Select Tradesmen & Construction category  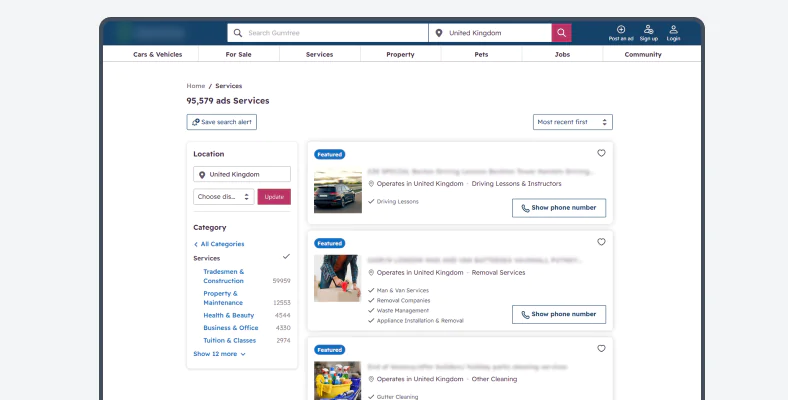pos(223,276)
